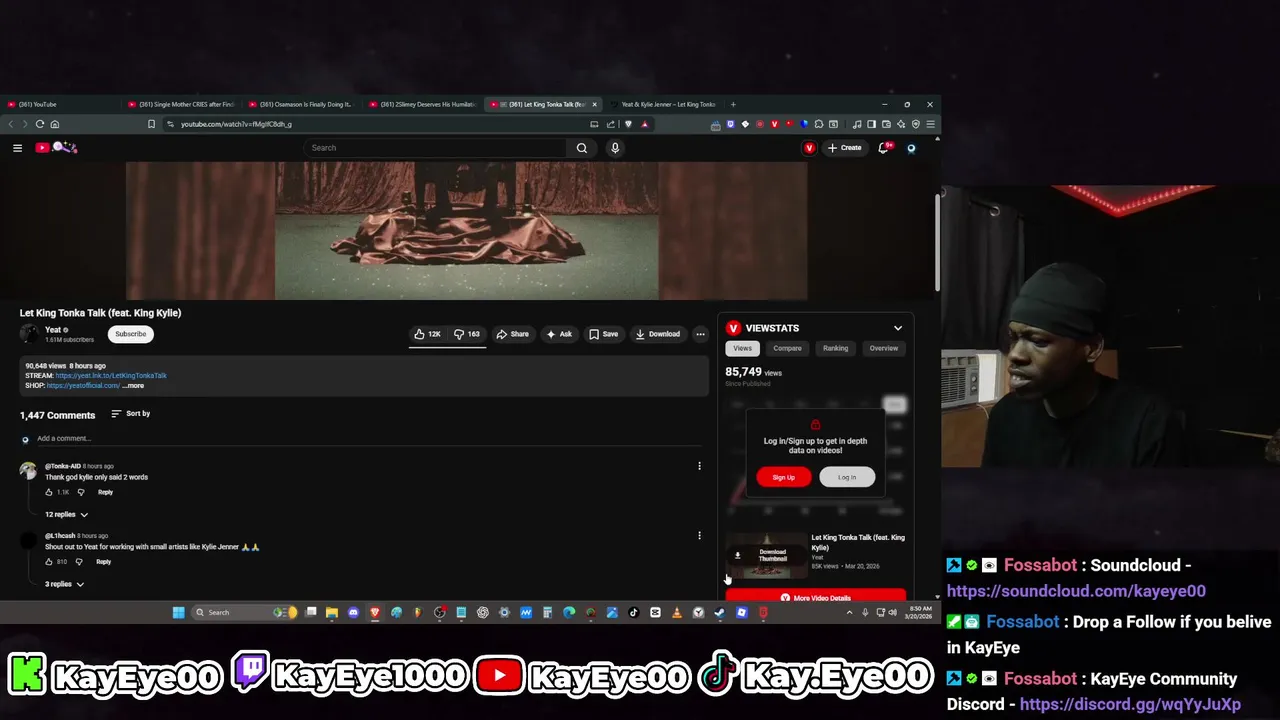This screenshot has width=1280, height=720.
Task: Click the Ask button
Action: [560, 334]
